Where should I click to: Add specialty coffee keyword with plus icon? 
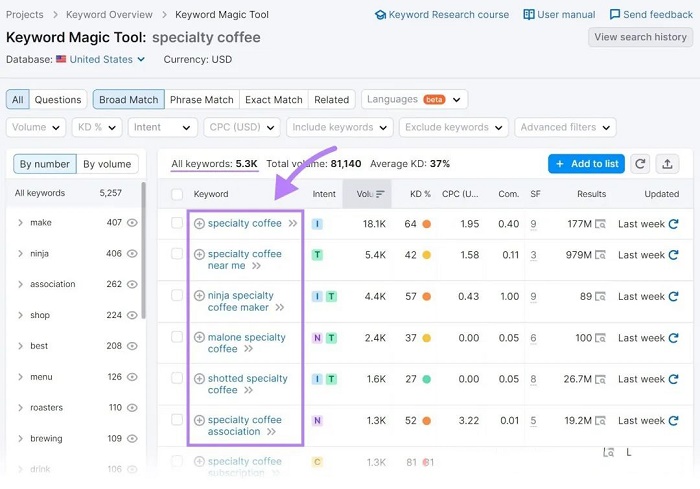pos(200,223)
